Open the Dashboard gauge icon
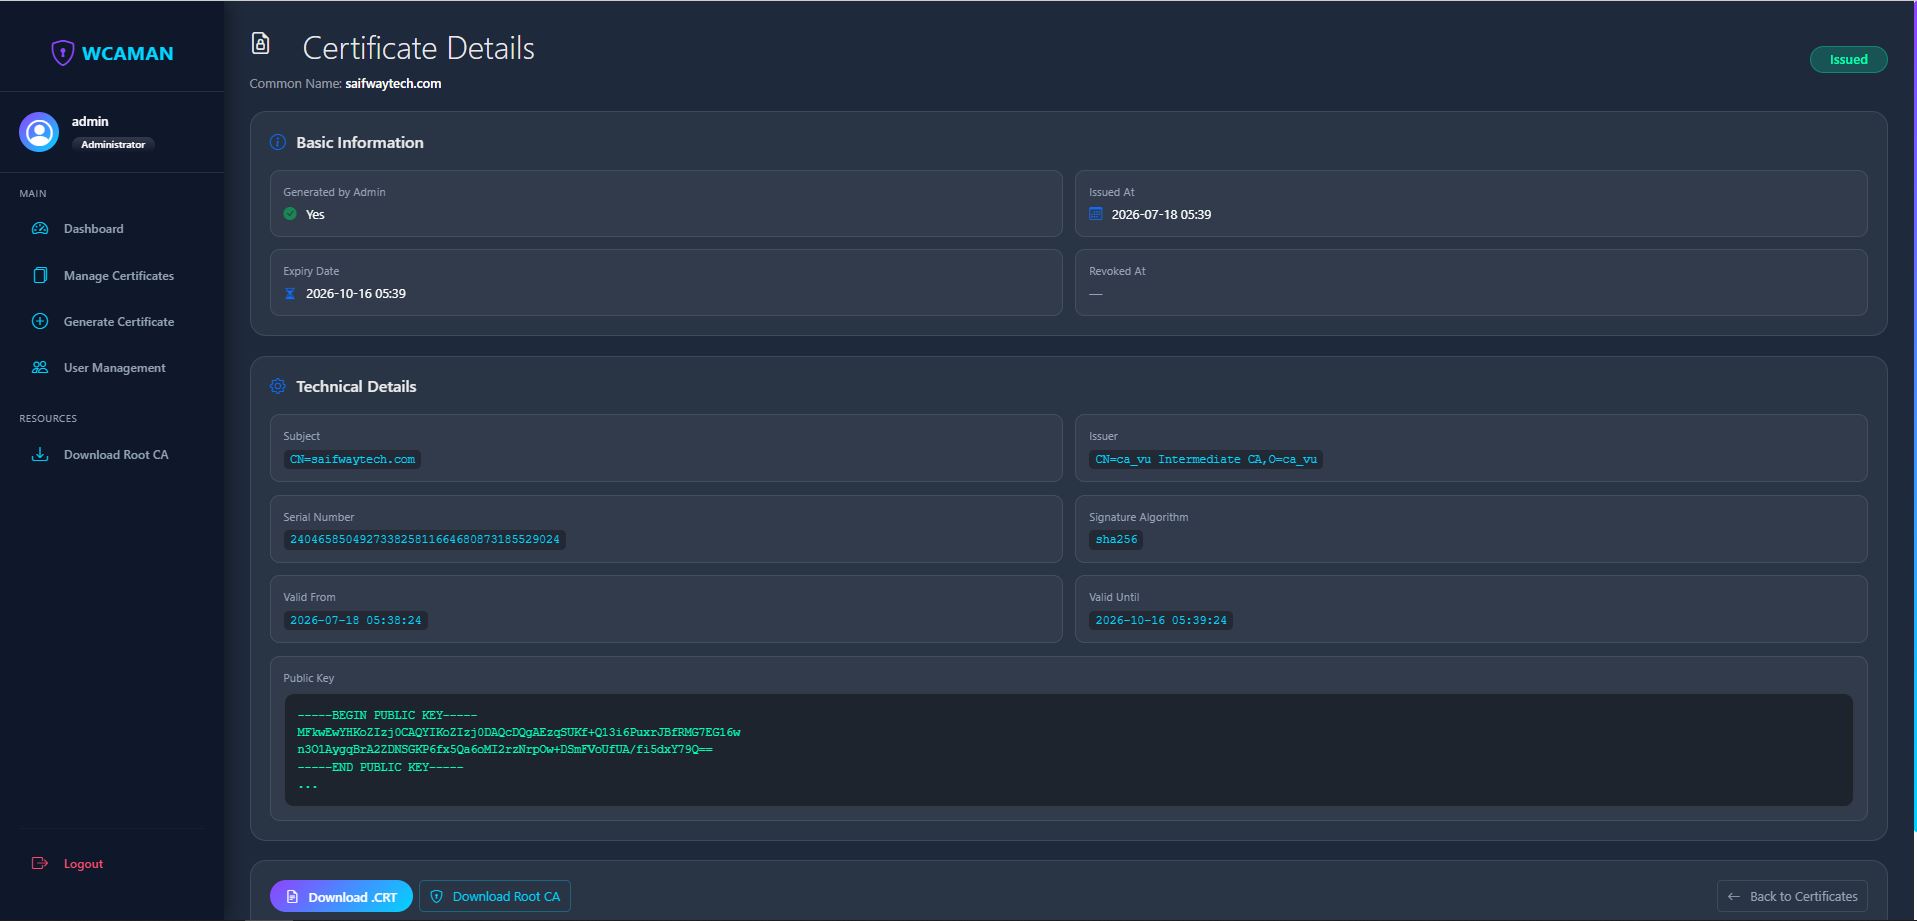 coord(40,229)
